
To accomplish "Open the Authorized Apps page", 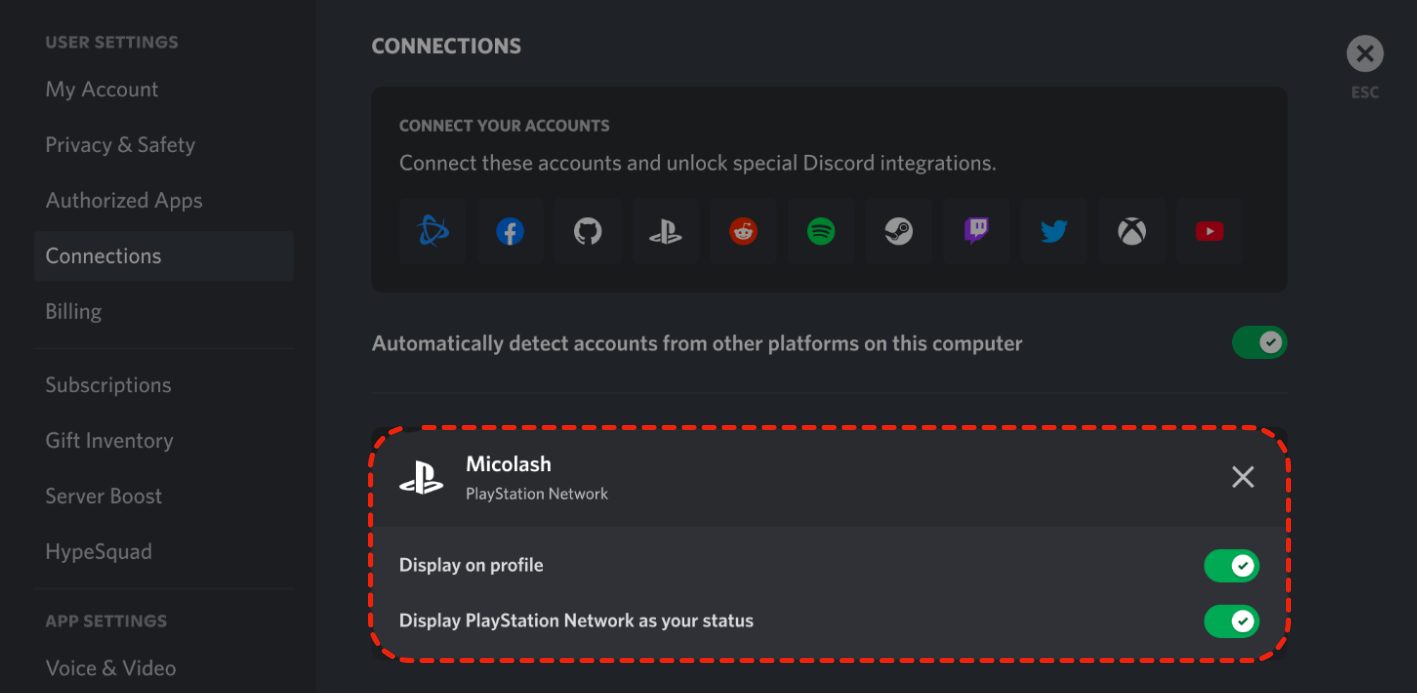I will click(124, 201).
